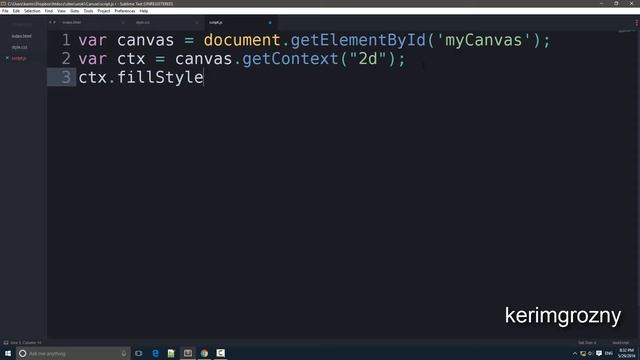
Task: Select the script.js tab
Action: (216, 22)
